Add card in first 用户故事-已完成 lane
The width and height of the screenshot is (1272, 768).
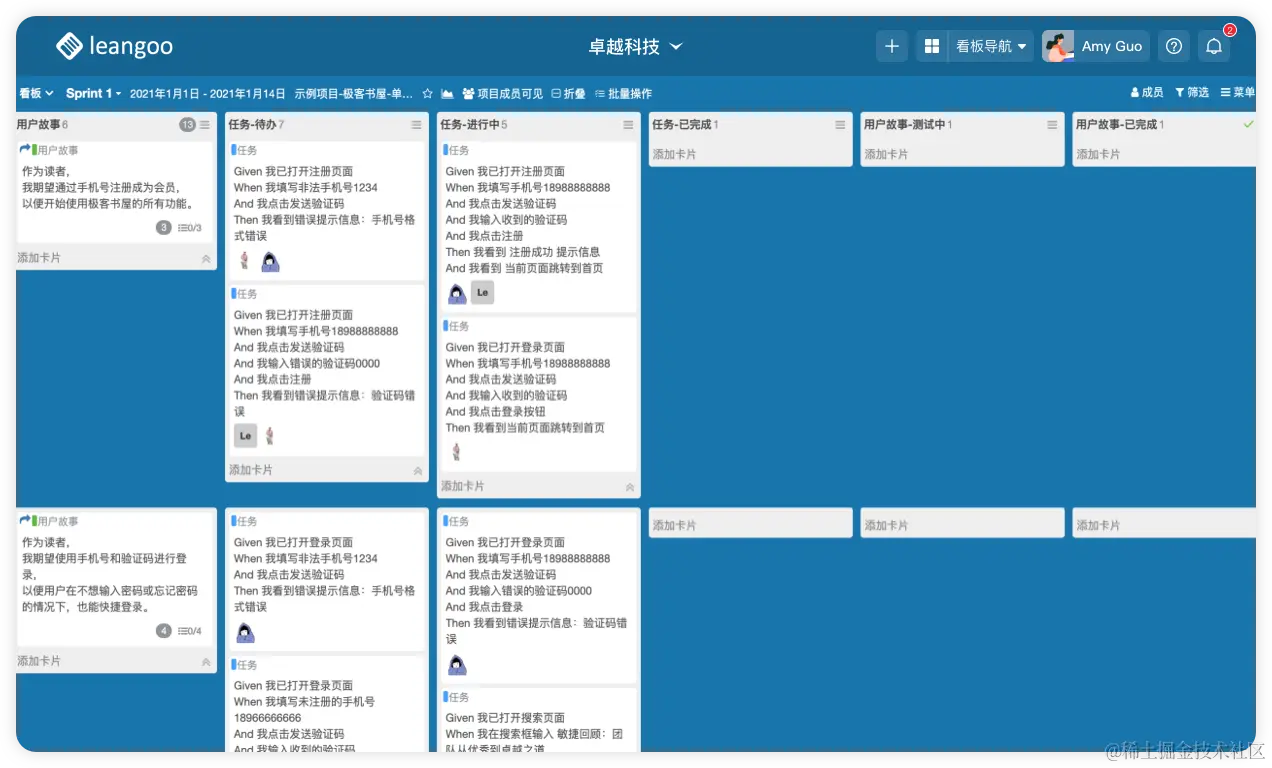(x=1099, y=155)
